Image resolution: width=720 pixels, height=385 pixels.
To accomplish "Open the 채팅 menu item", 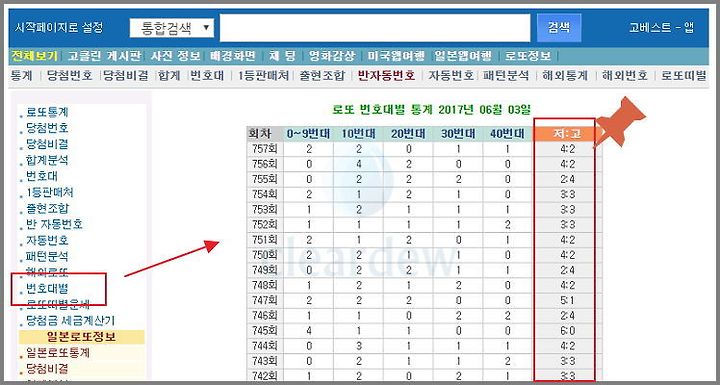I will (281, 56).
